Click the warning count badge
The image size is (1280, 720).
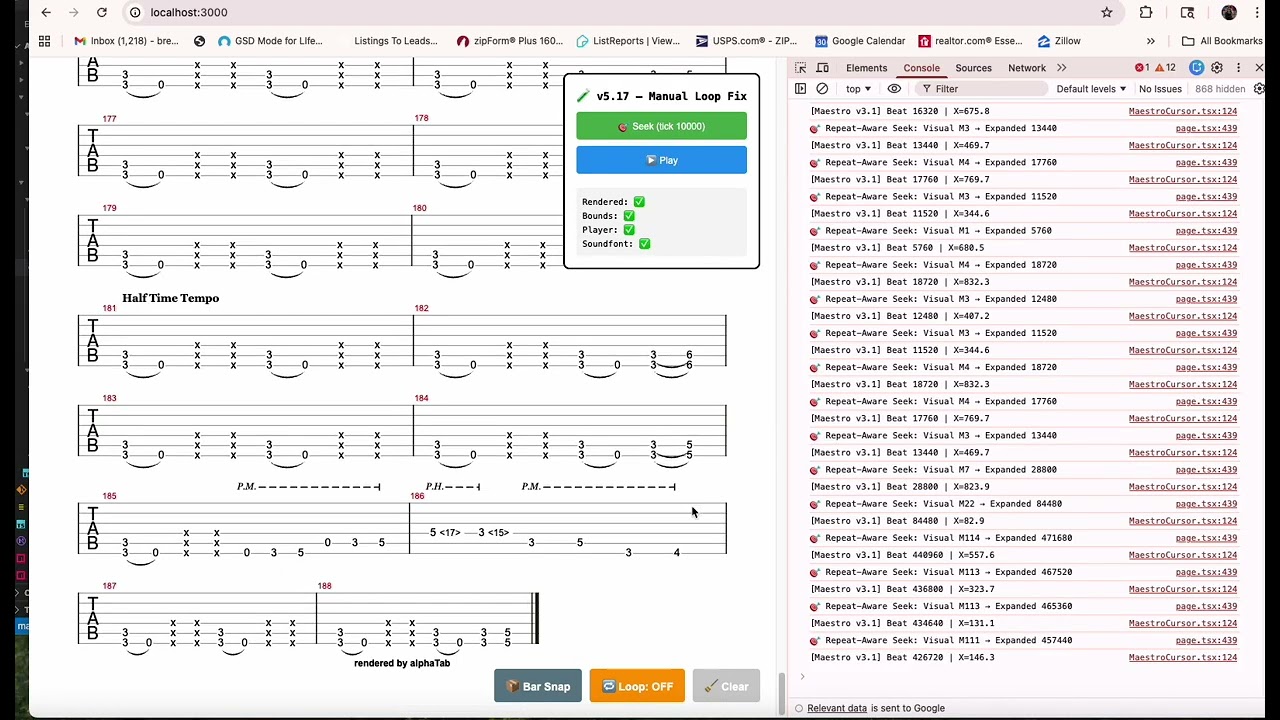click(x=1166, y=68)
